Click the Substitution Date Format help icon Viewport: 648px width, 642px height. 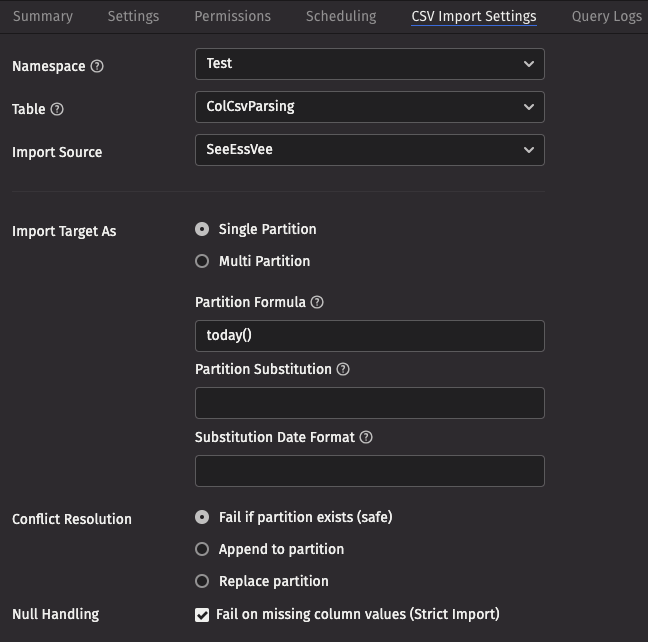click(366, 437)
